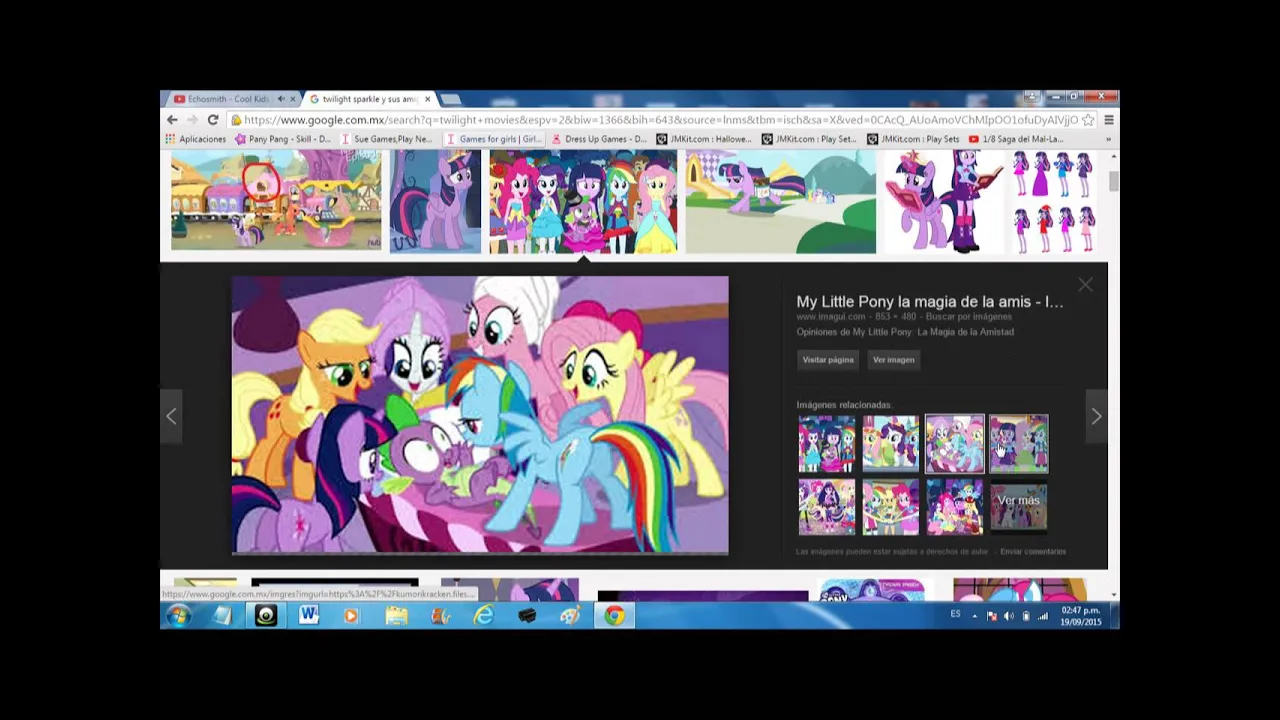Click the Ver más related images tile

1019,505
